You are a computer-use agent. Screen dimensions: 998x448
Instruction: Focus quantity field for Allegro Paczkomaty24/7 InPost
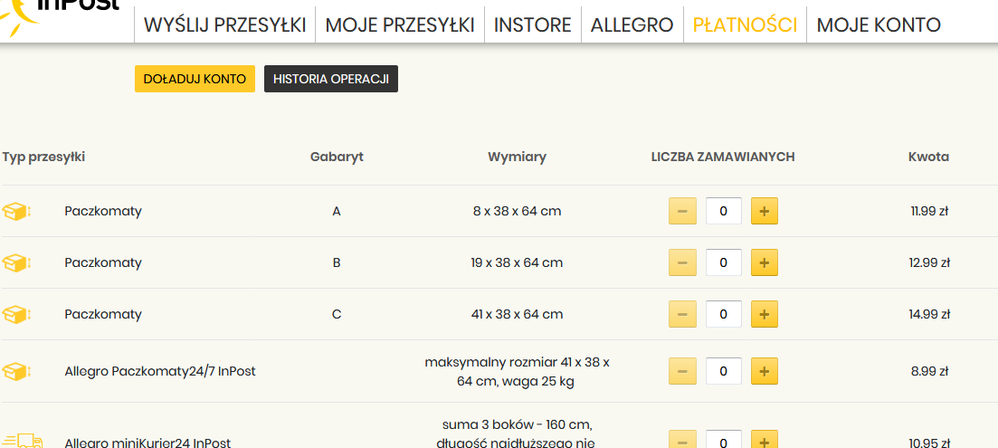click(x=724, y=371)
